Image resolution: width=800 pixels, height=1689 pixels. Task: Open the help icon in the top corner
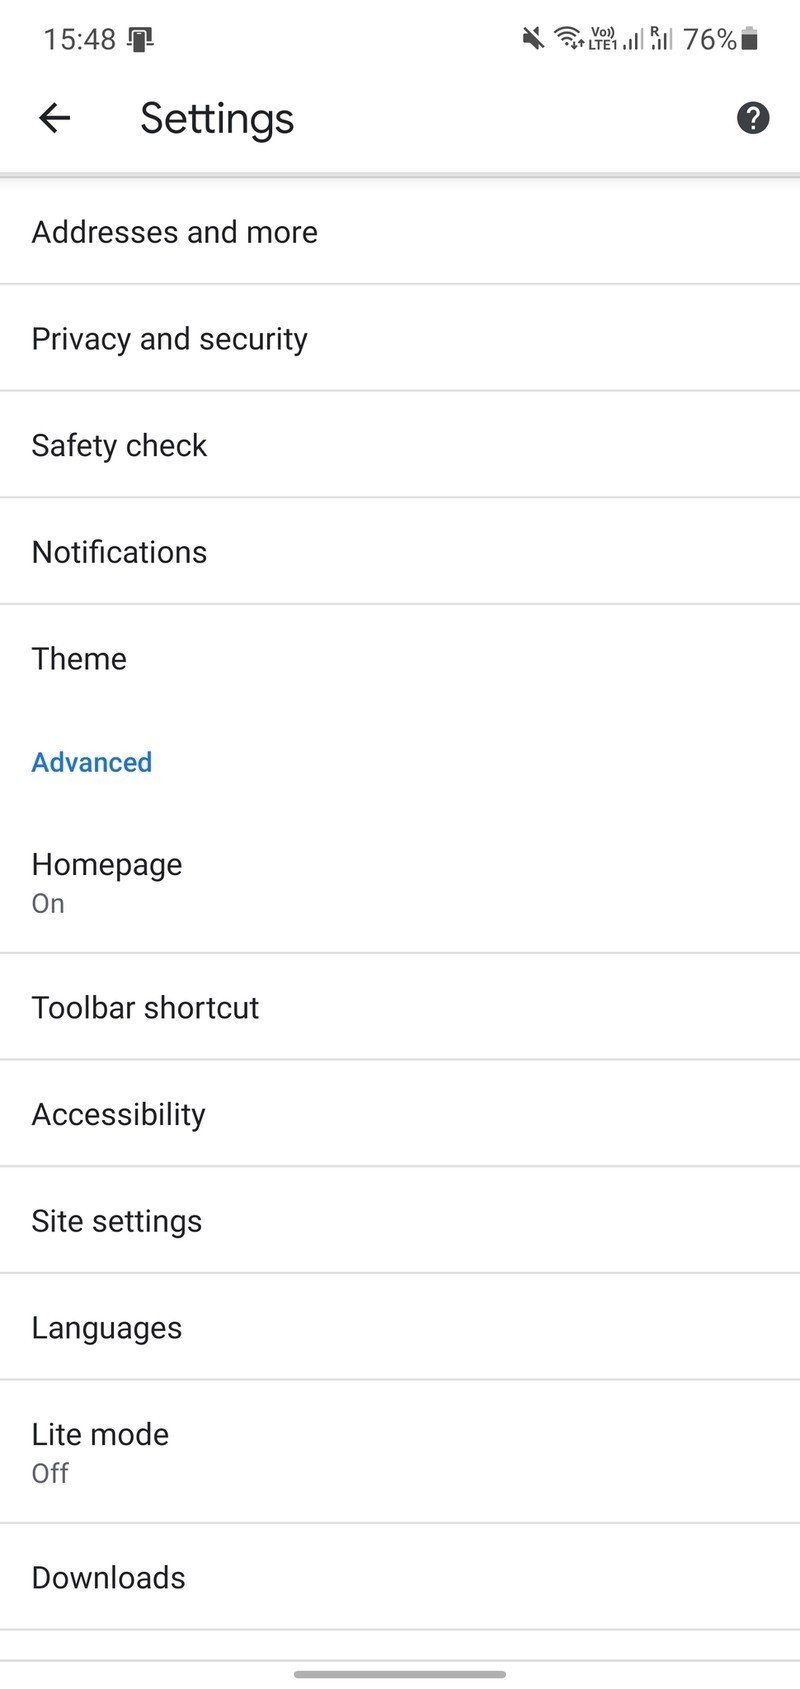[752, 117]
